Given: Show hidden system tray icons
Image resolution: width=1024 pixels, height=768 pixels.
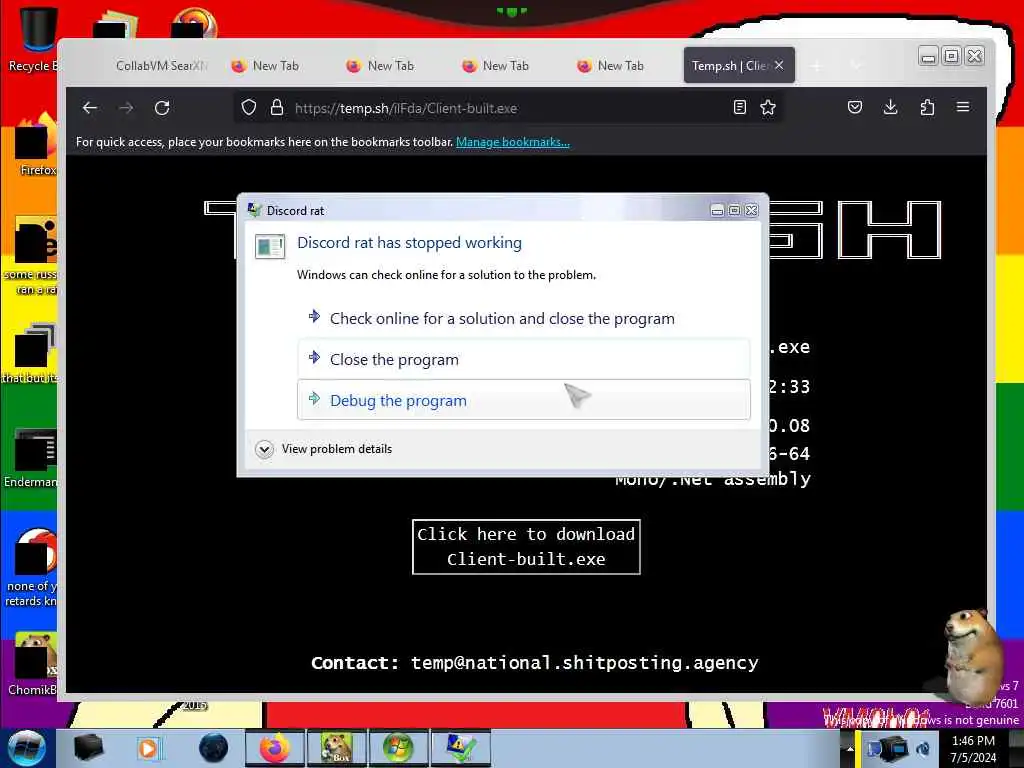Looking at the screenshot, I should (x=850, y=748).
